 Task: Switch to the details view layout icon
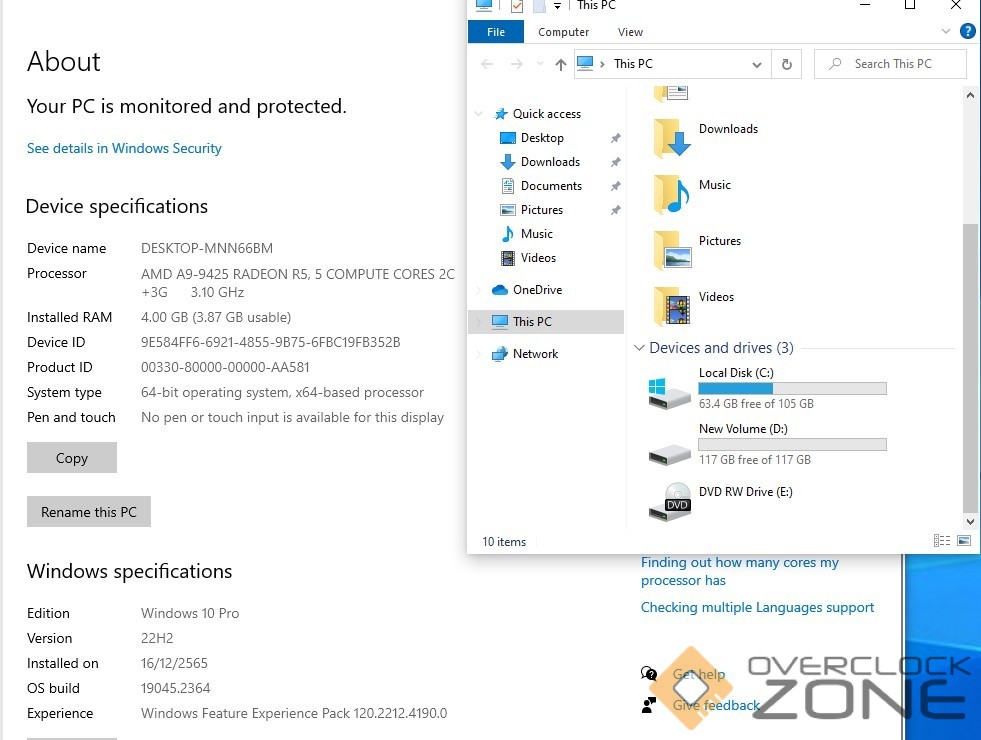942,540
